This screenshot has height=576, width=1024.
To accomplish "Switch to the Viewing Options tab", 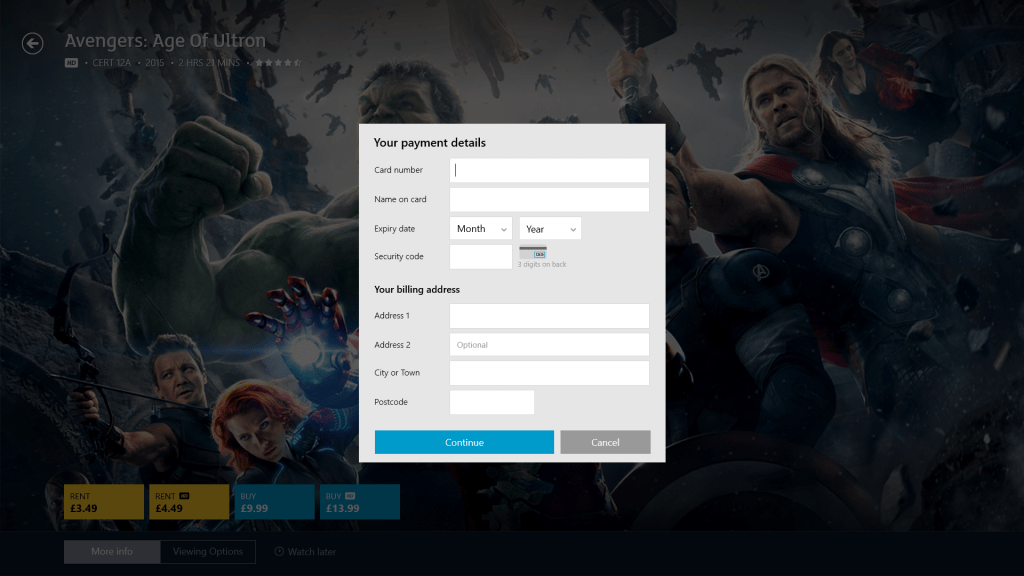I will point(208,552).
